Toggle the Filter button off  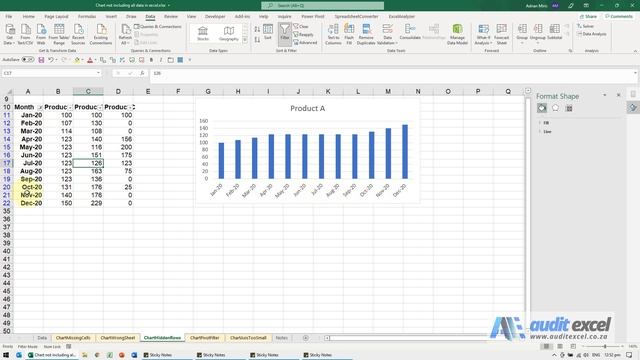tap(284, 33)
